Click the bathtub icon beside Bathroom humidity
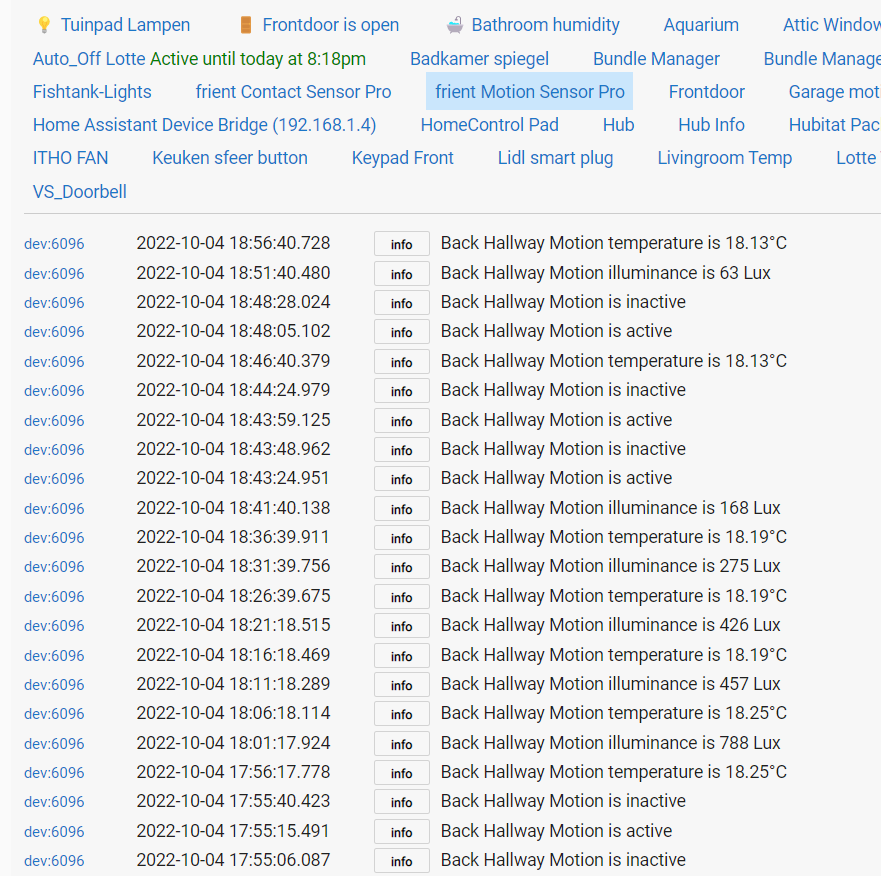 pyautogui.click(x=455, y=25)
